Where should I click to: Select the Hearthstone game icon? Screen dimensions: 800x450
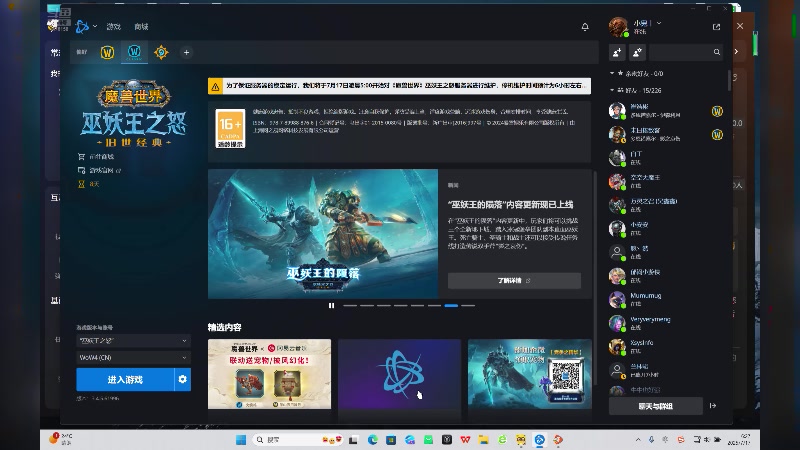[161, 52]
